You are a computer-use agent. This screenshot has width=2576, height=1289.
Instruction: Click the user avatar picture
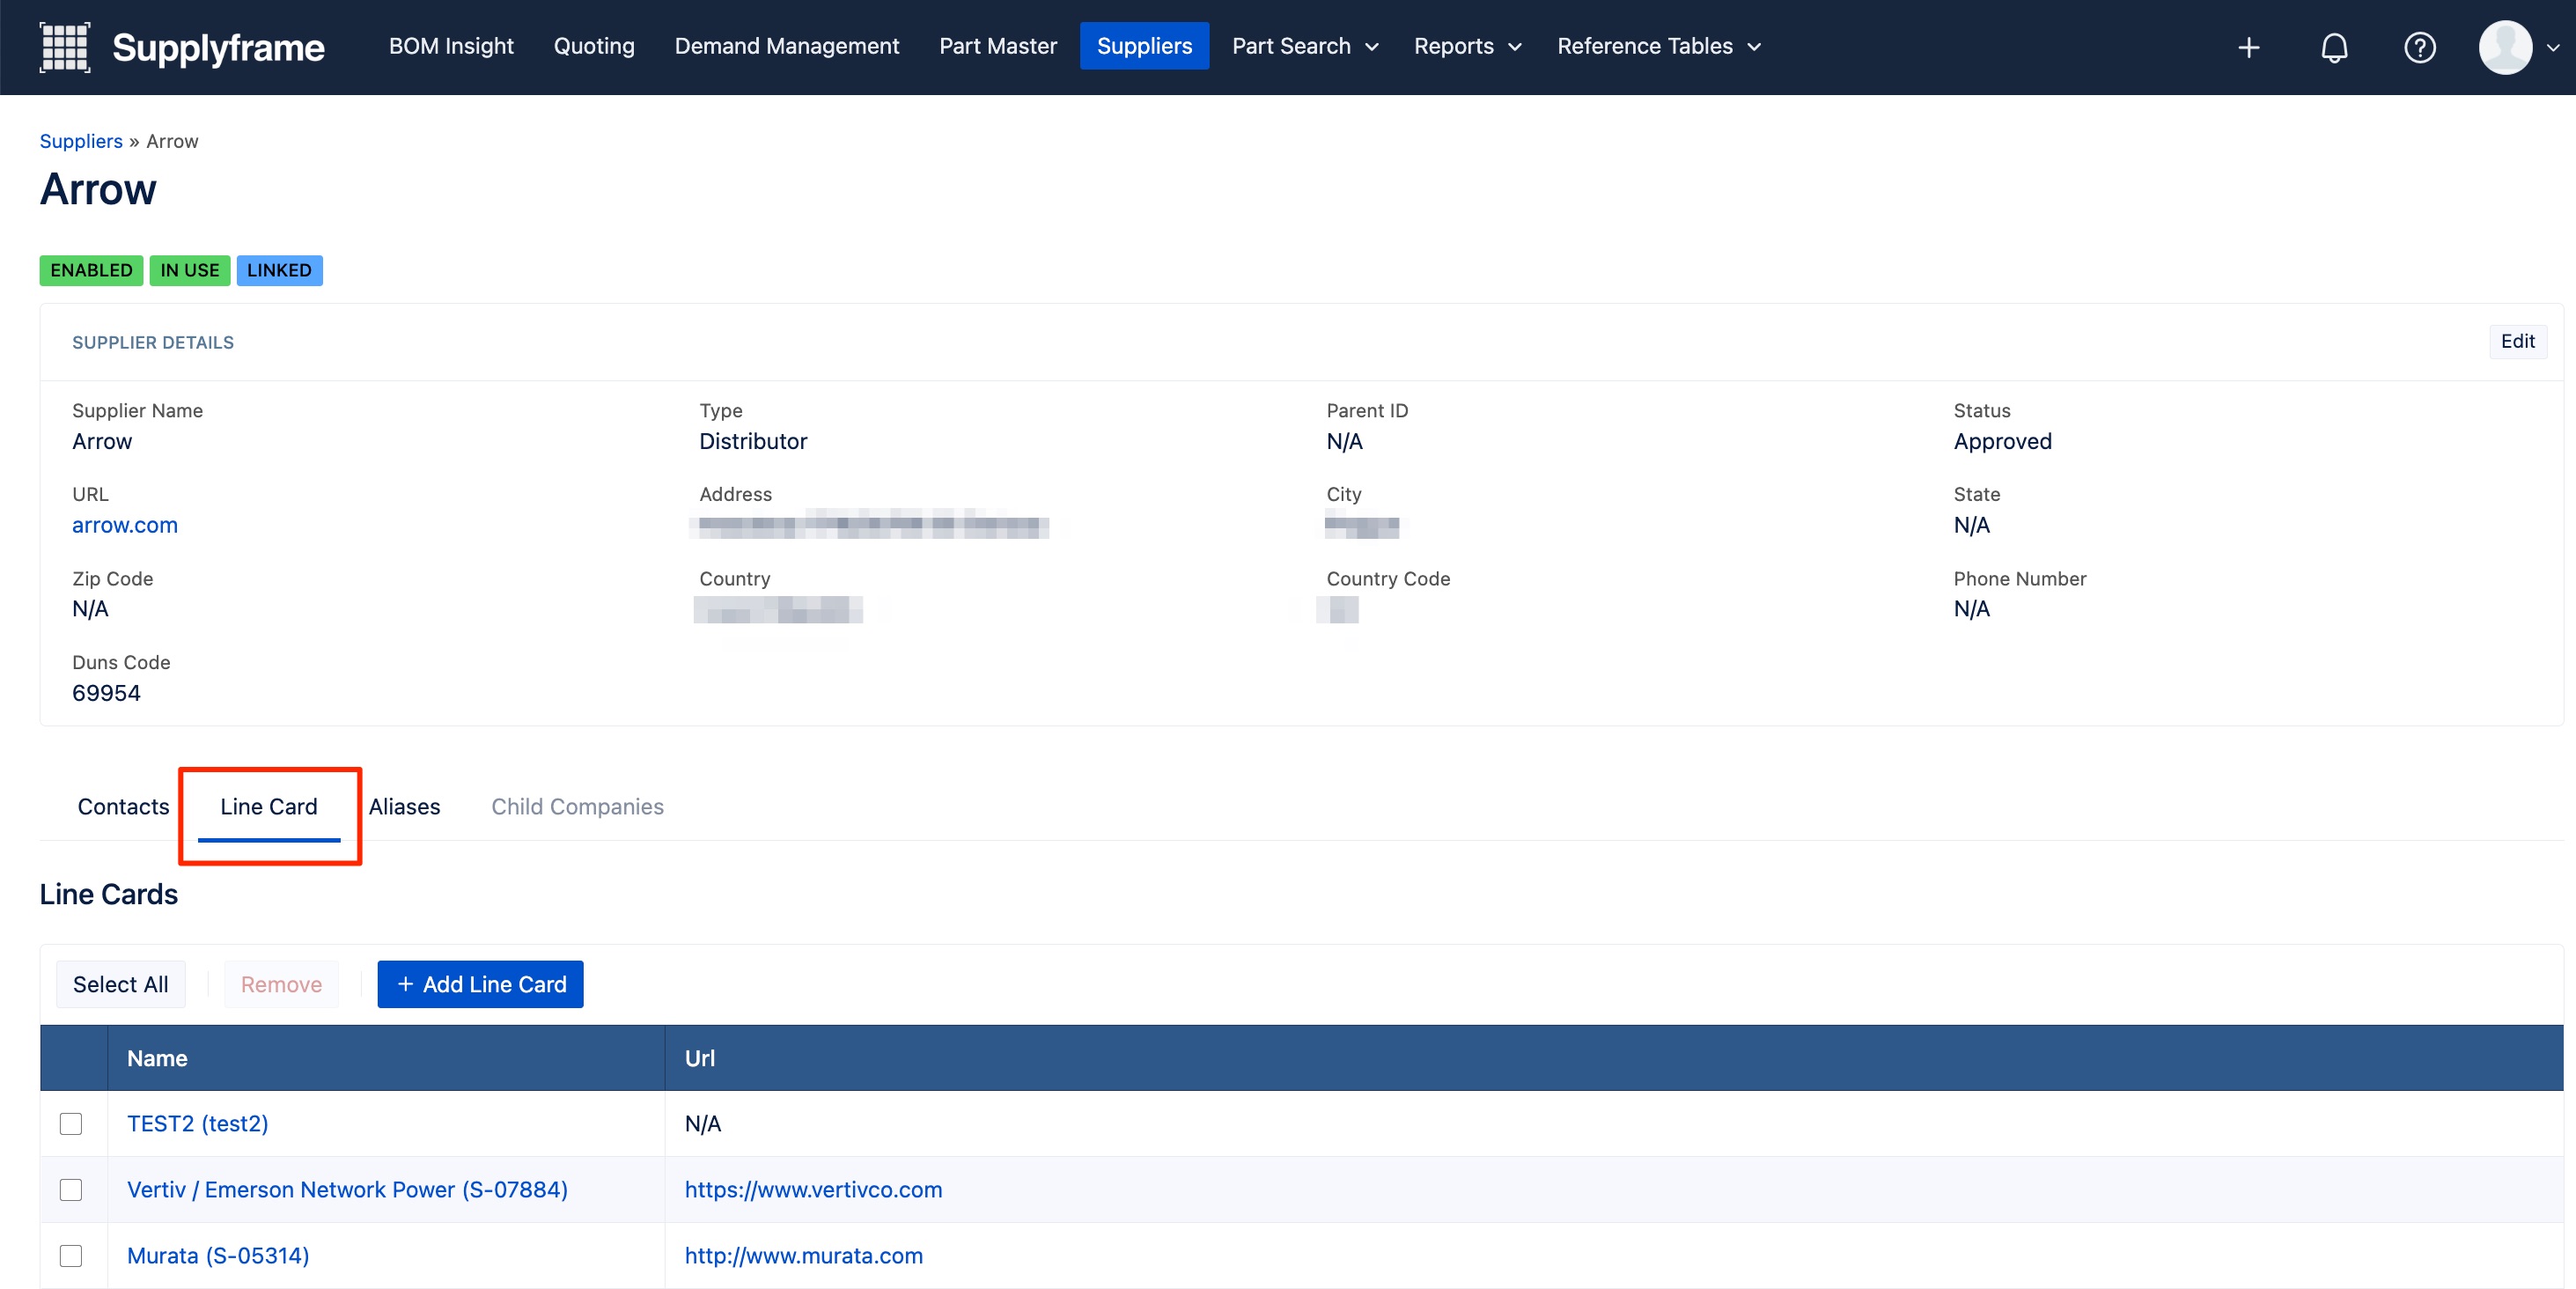point(2504,47)
